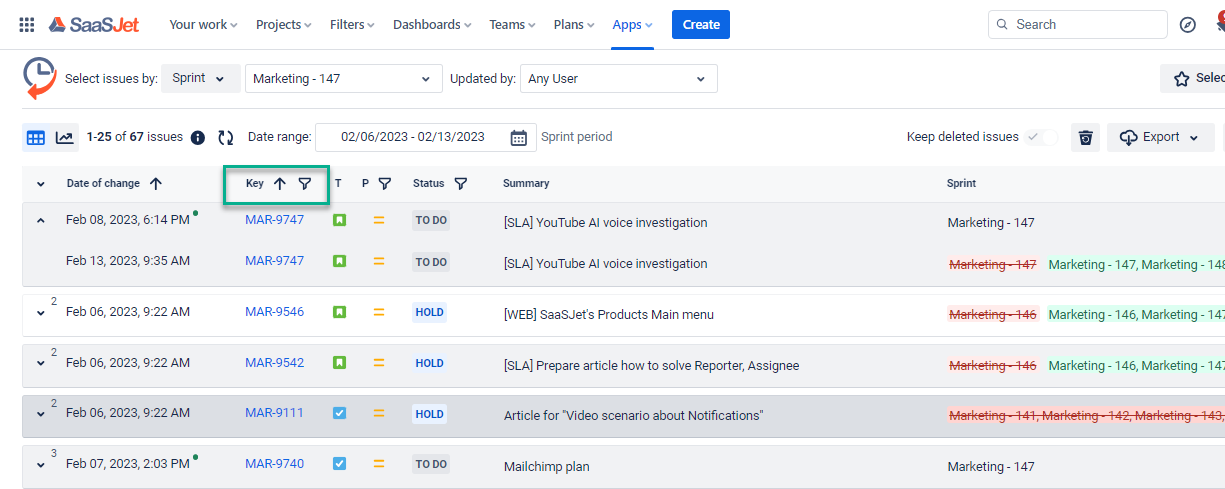1225x489 pixels.
Task: Toggle the Keep deleted issues switch
Action: (x=1041, y=137)
